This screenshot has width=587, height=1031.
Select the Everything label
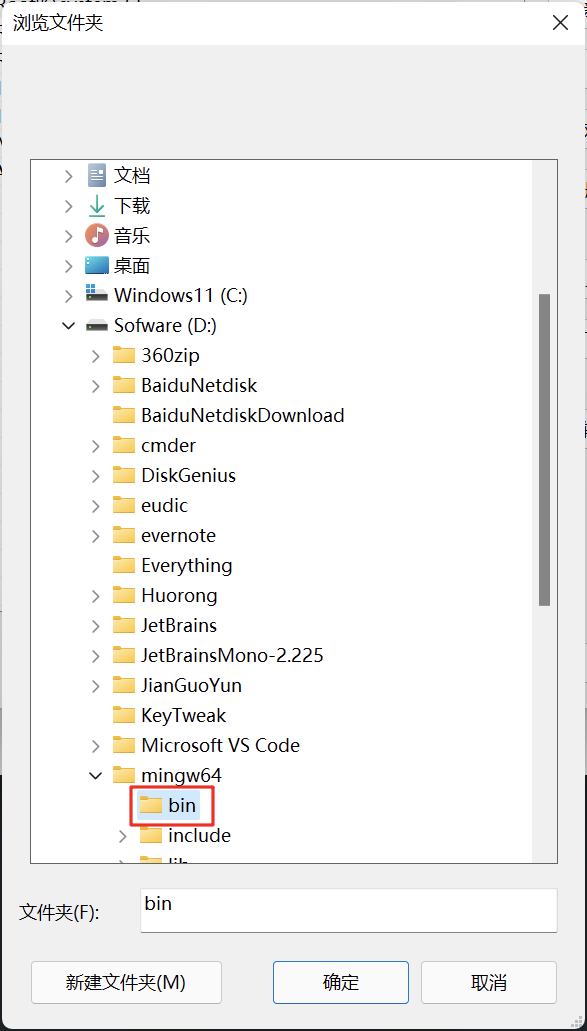[x=187, y=565]
